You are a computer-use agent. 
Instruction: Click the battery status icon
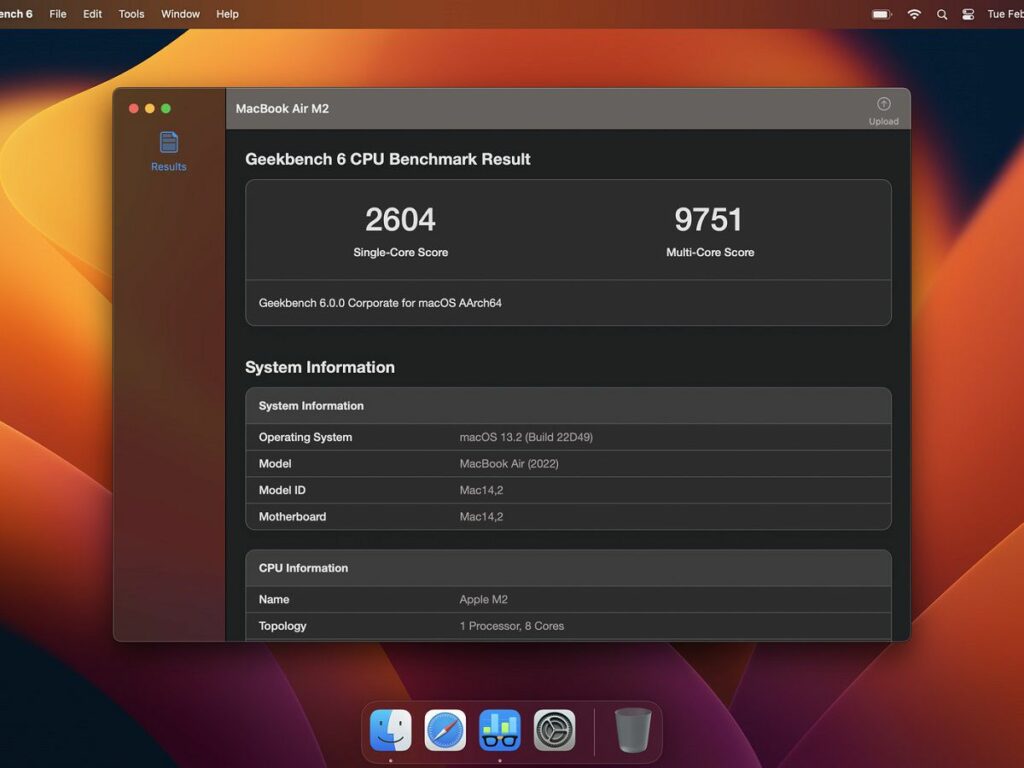point(882,14)
